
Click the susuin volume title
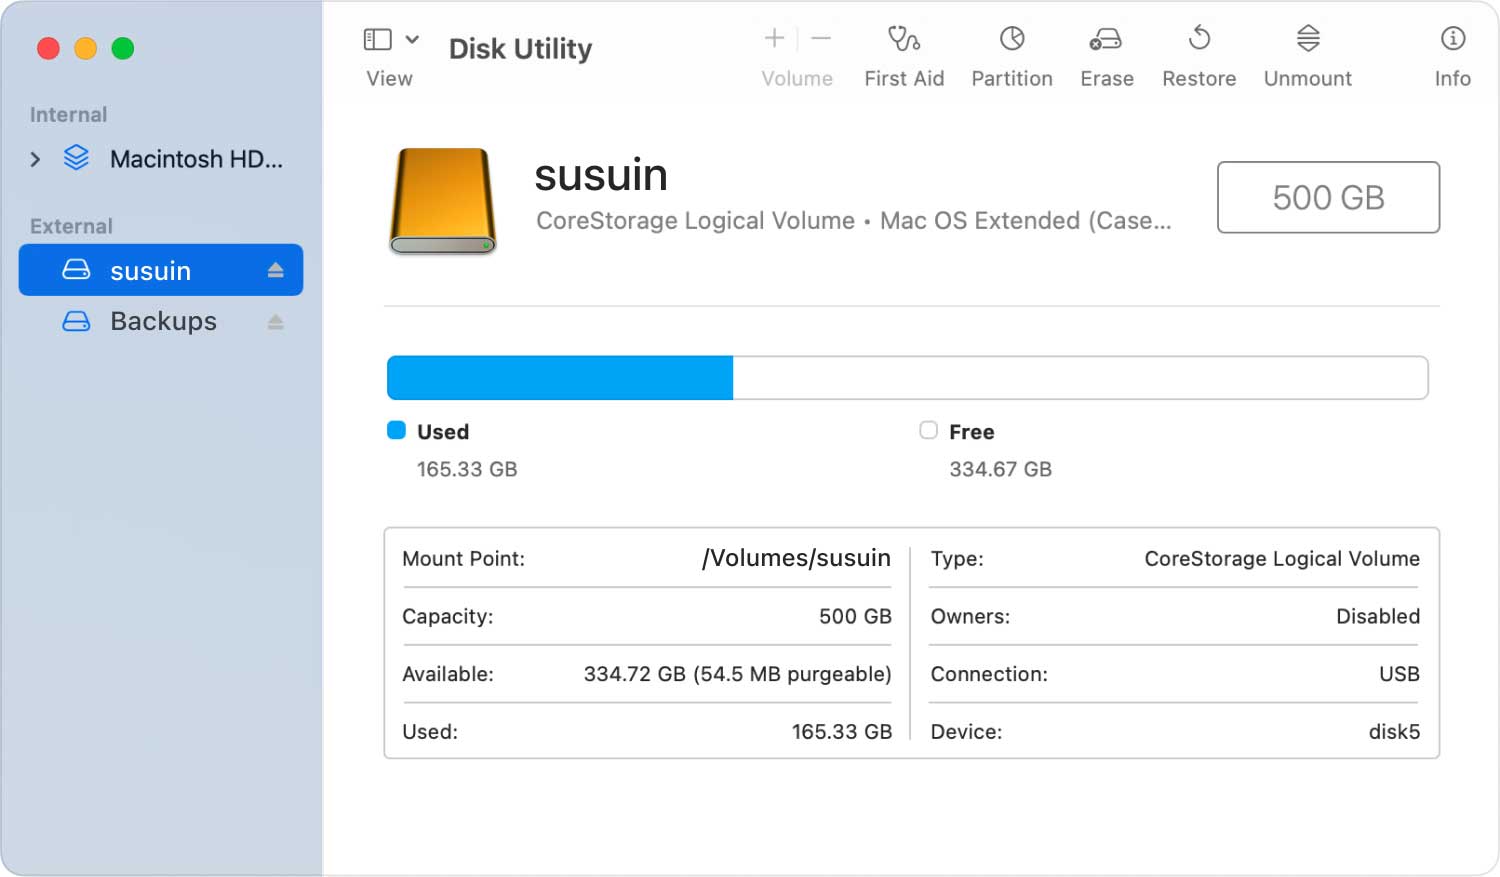tap(601, 175)
